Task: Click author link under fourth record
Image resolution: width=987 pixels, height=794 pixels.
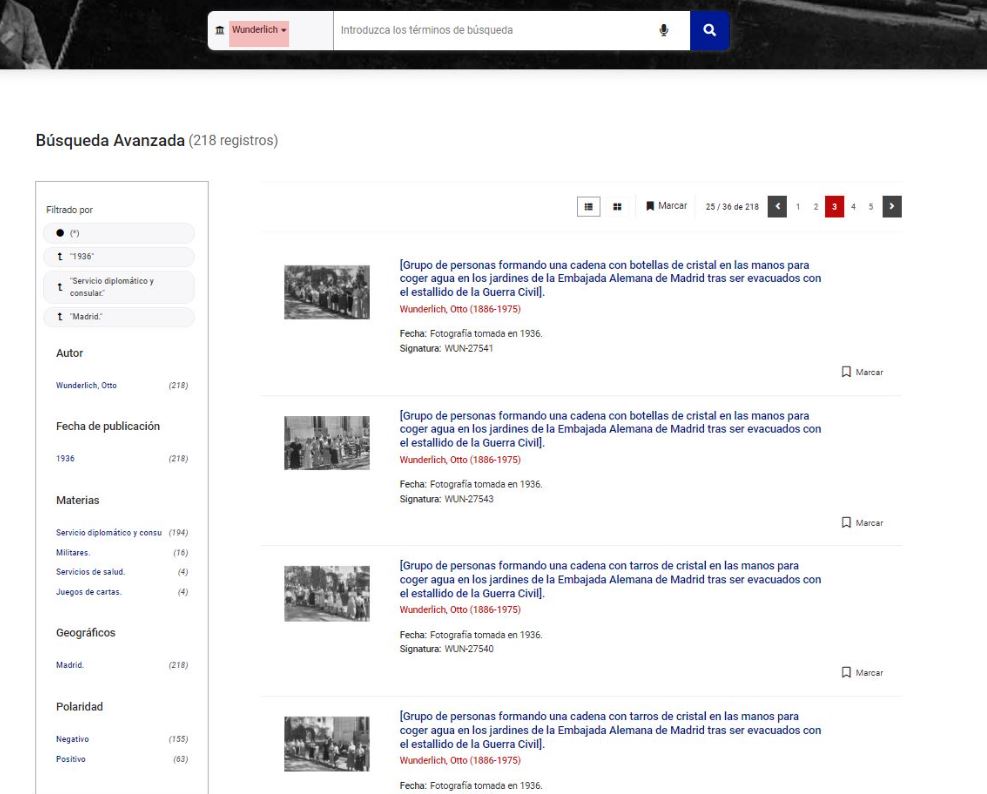Action: click(460, 760)
